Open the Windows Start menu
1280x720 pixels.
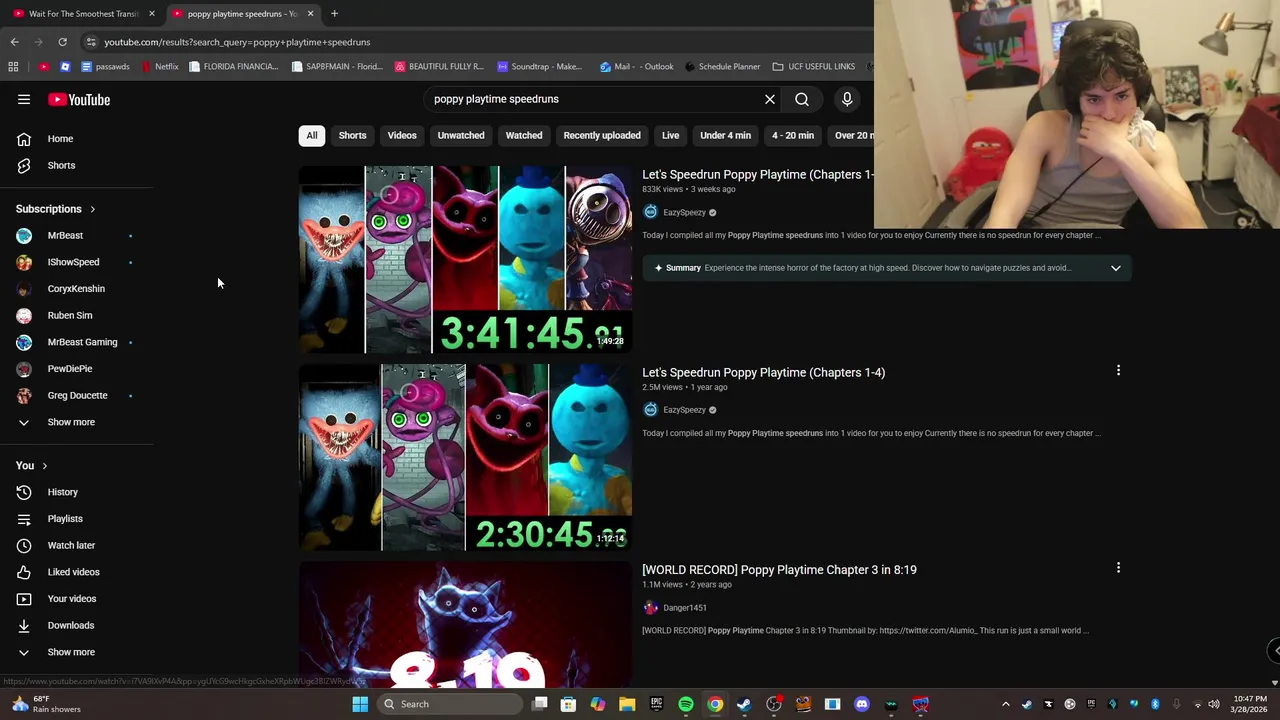pyautogui.click(x=360, y=704)
